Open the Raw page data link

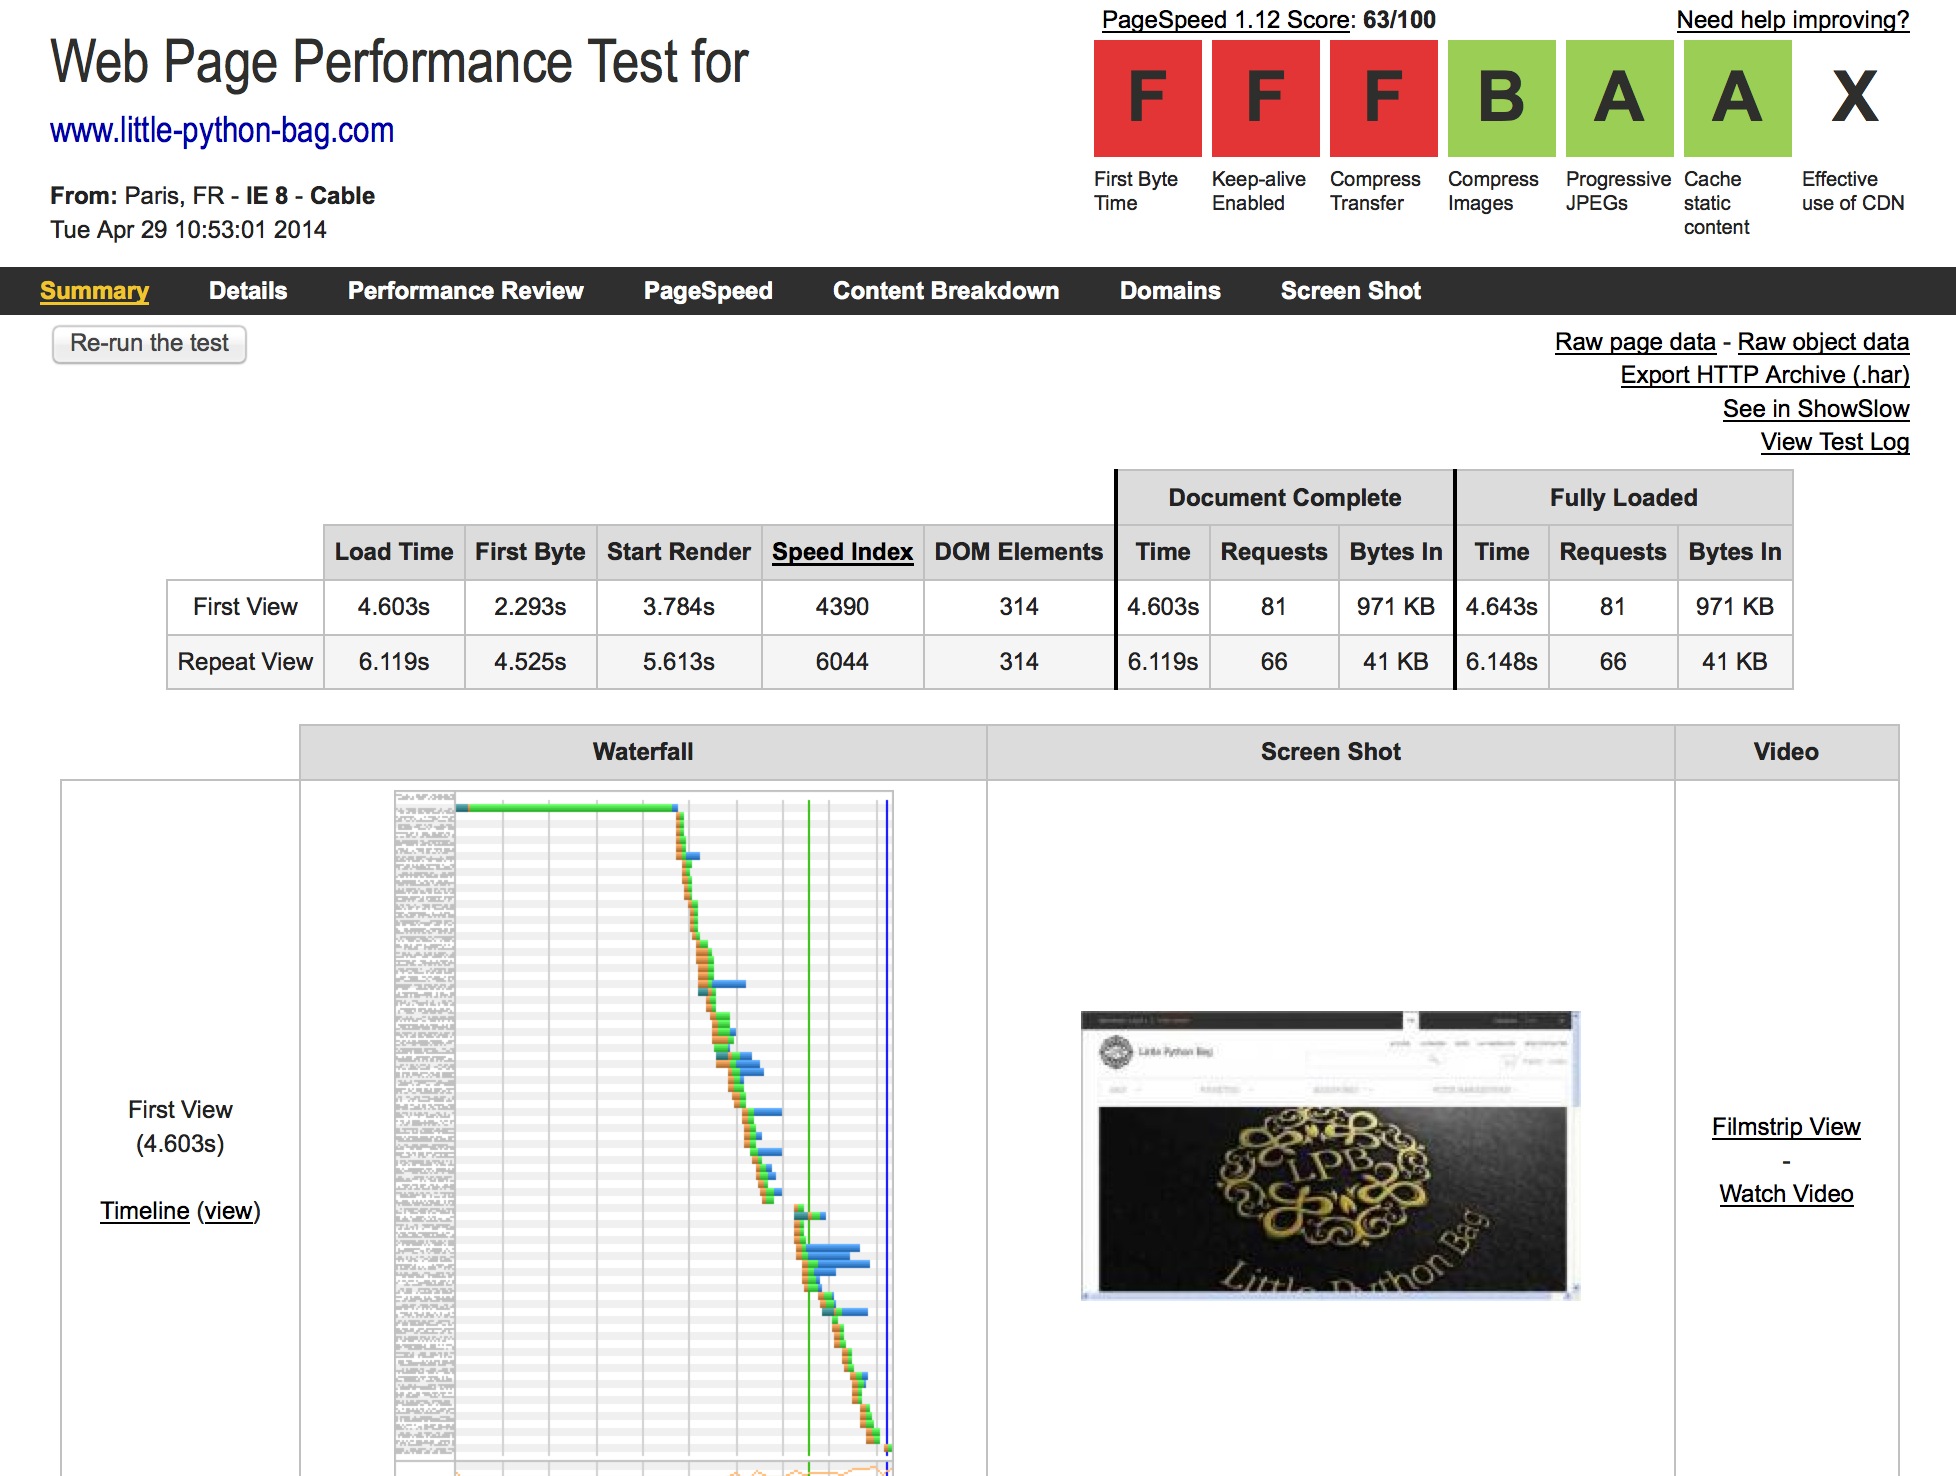click(1634, 342)
